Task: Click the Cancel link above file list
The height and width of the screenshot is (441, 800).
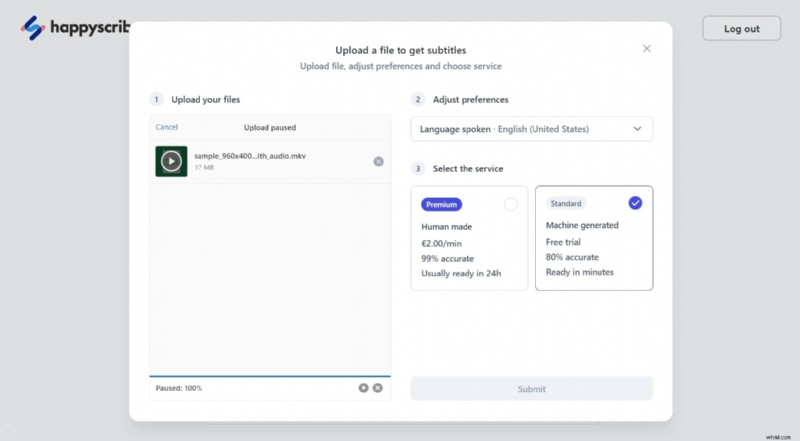Action: 167,127
